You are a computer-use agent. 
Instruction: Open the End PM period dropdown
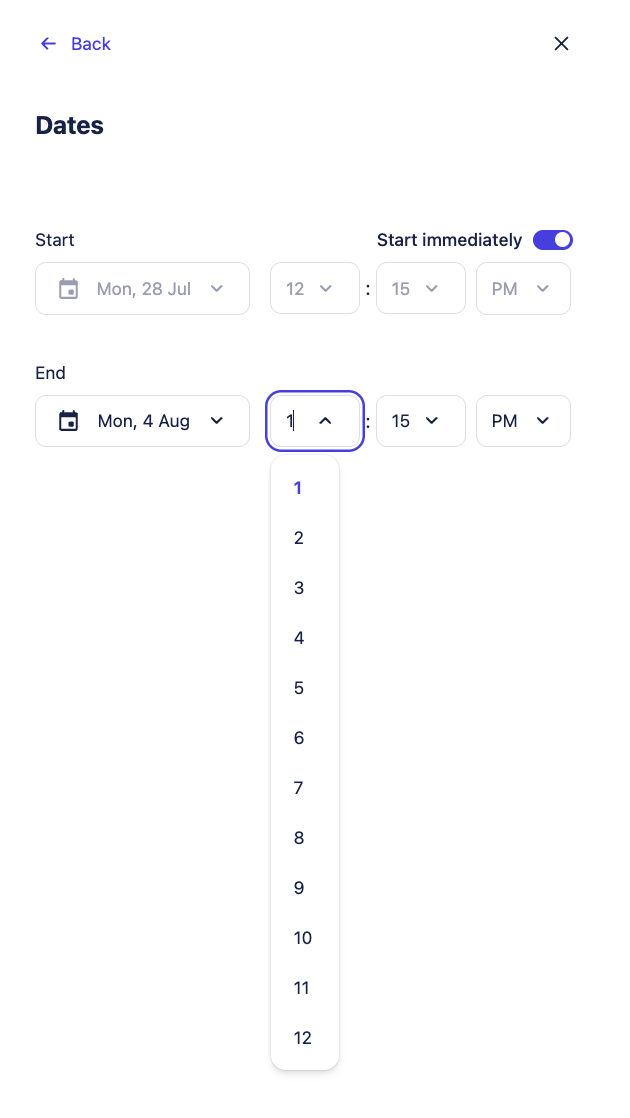(x=523, y=421)
